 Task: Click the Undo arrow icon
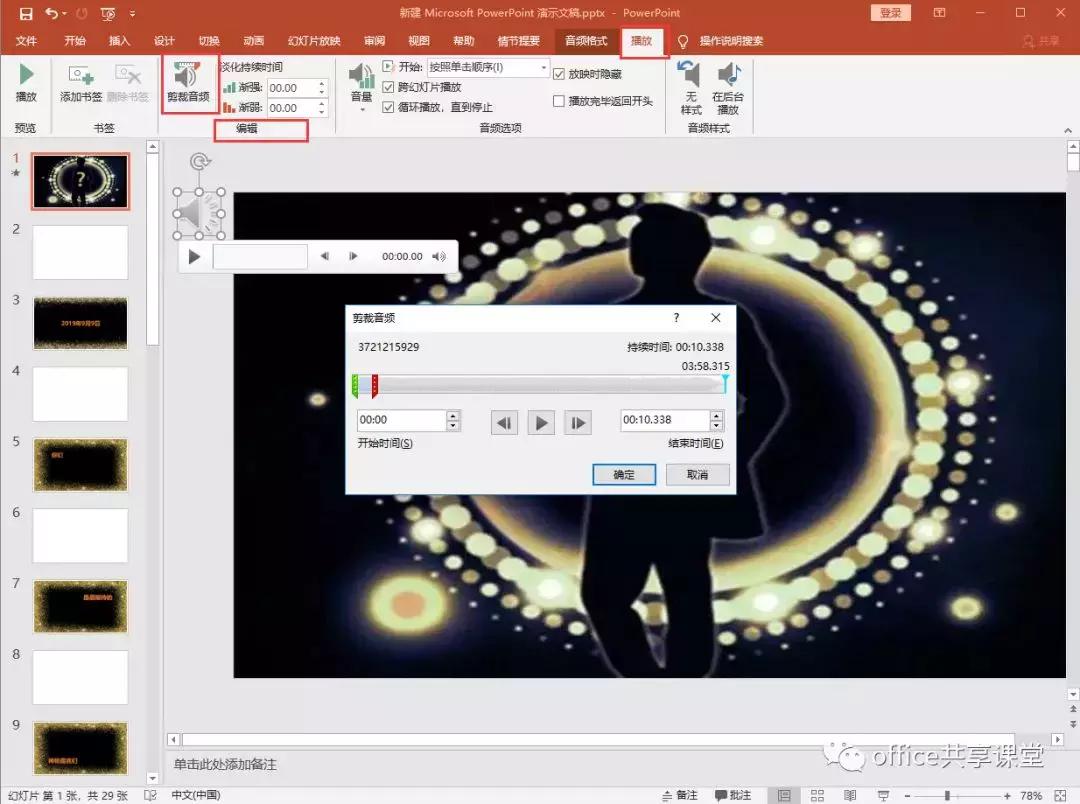(x=52, y=13)
